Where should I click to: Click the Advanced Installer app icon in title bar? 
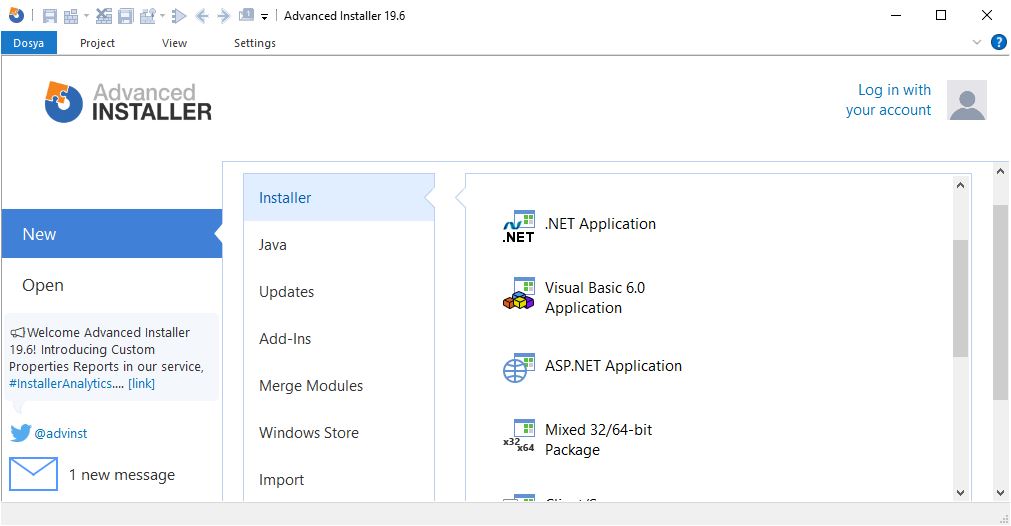(x=16, y=15)
